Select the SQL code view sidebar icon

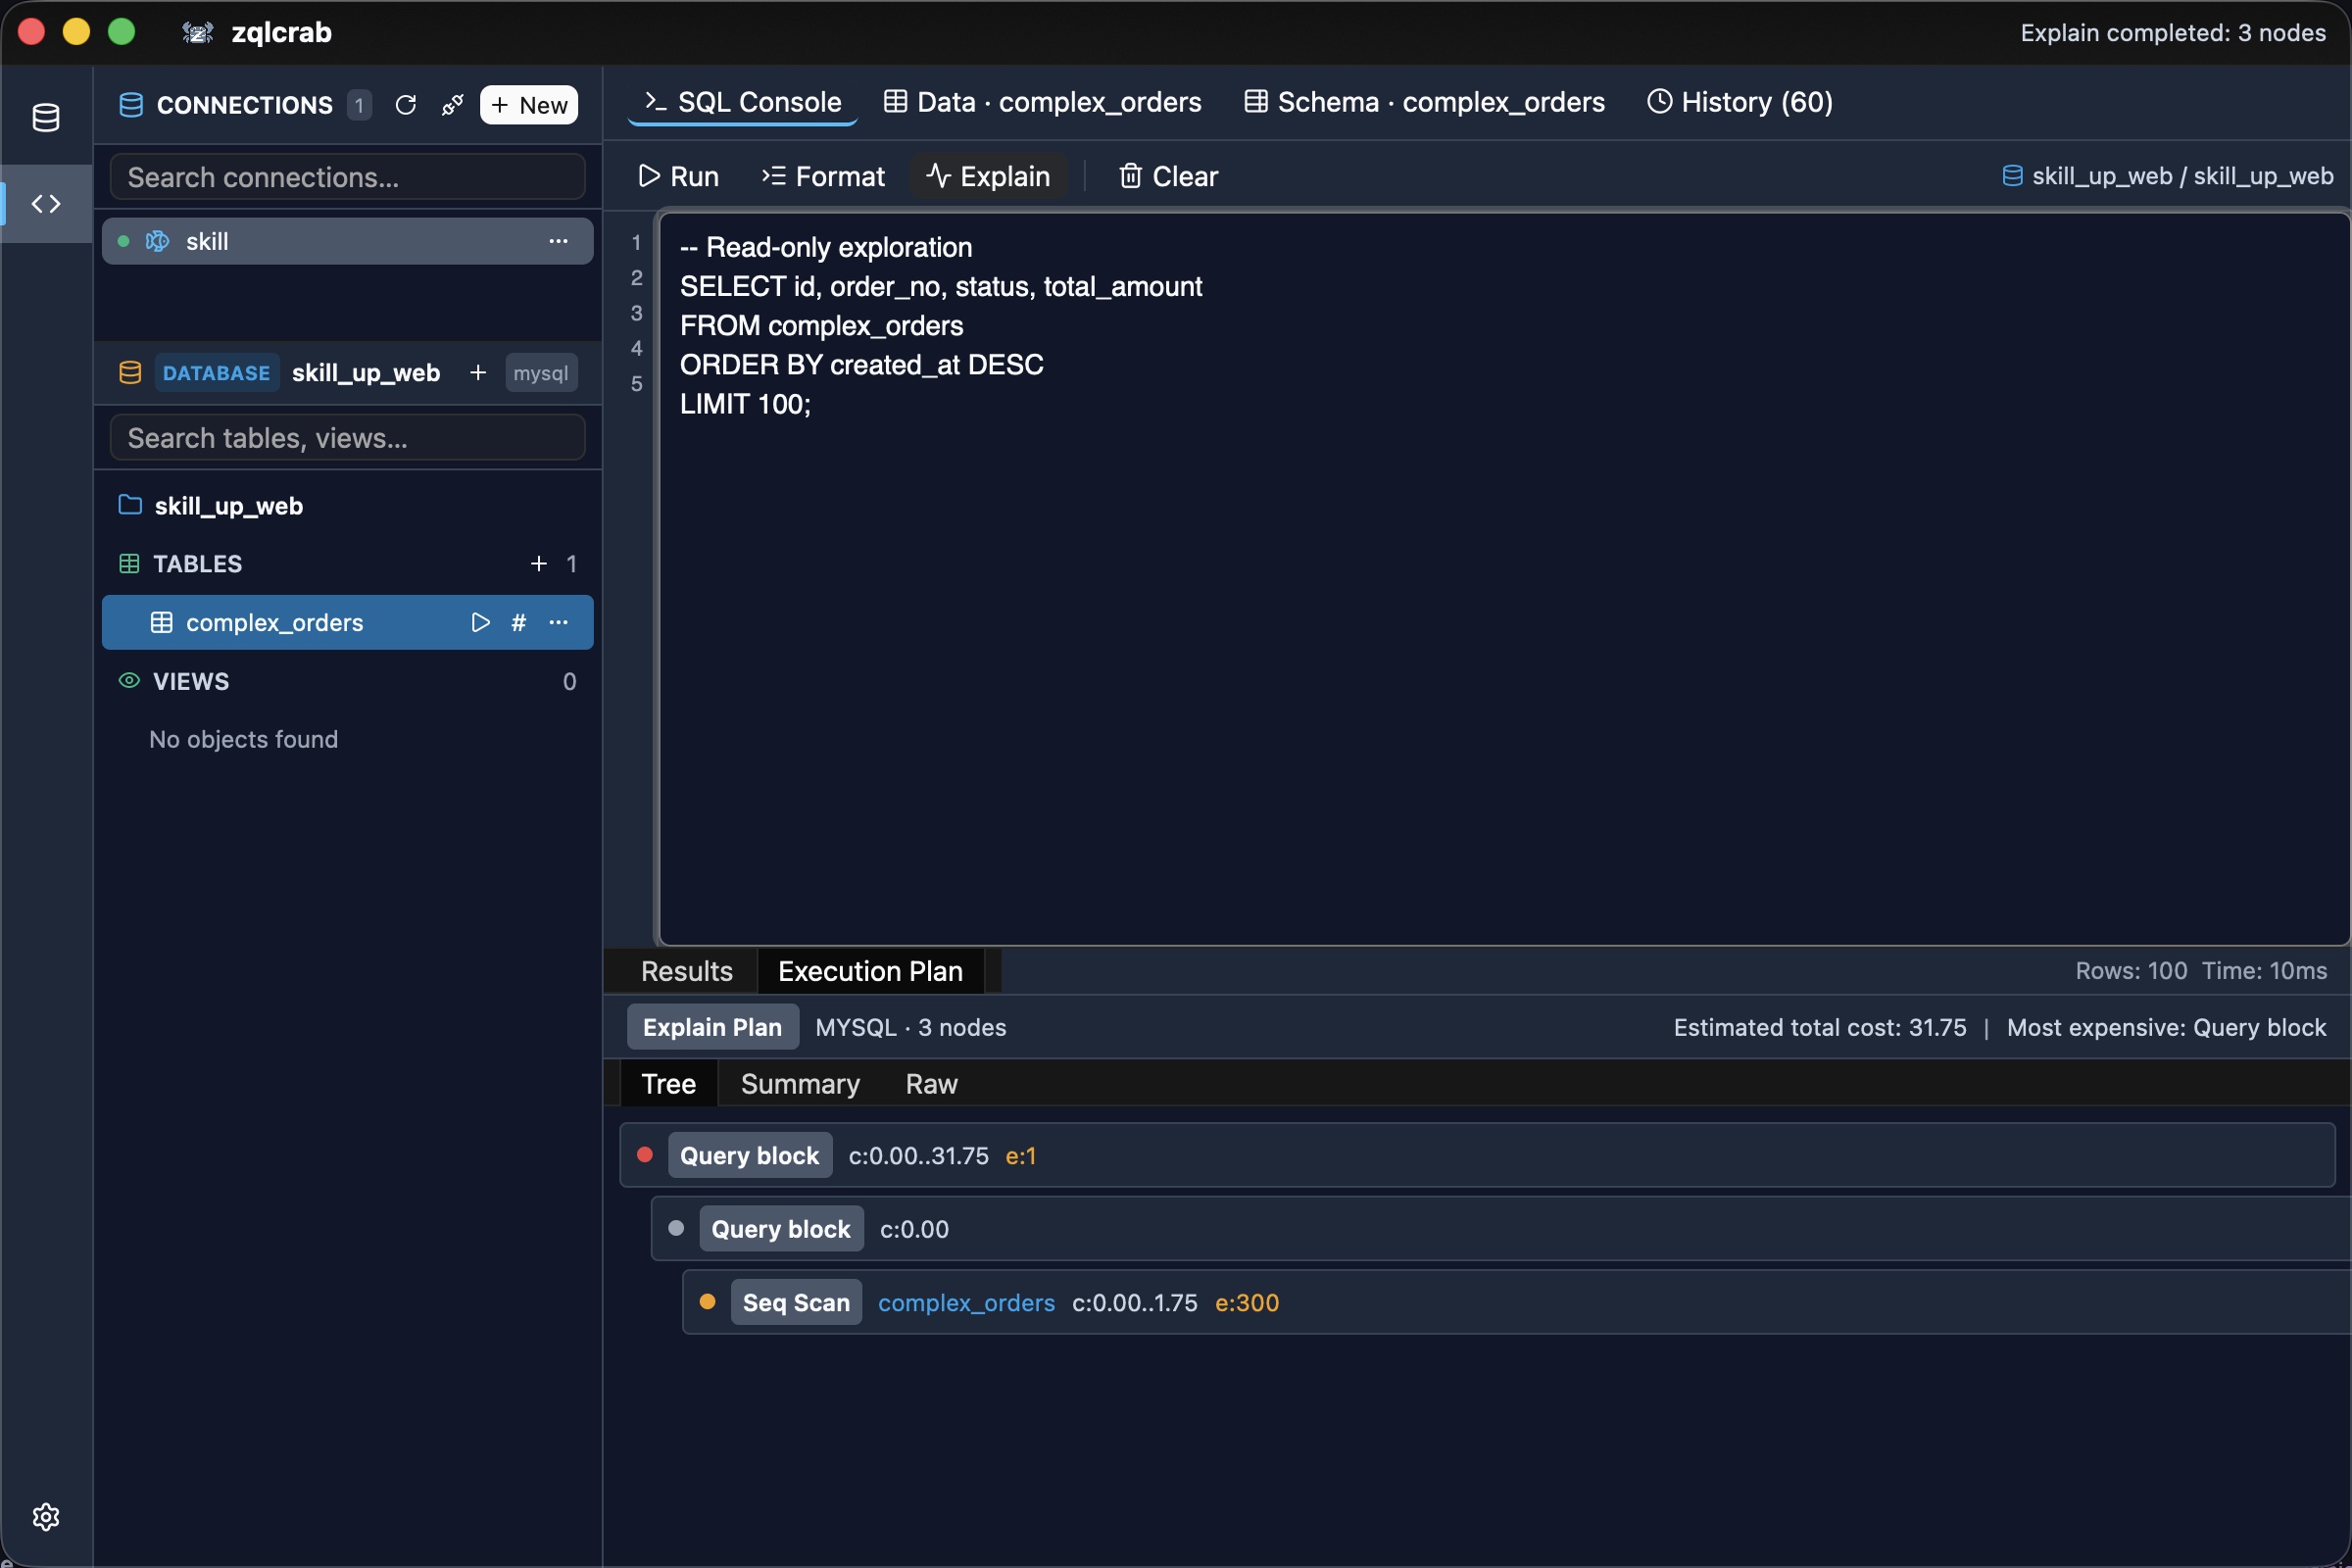[x=46, y=204]
